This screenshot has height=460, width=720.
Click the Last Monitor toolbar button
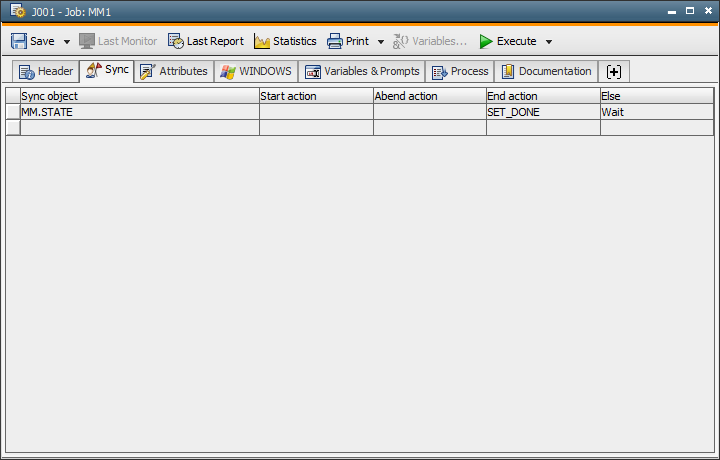click(118, 41)
